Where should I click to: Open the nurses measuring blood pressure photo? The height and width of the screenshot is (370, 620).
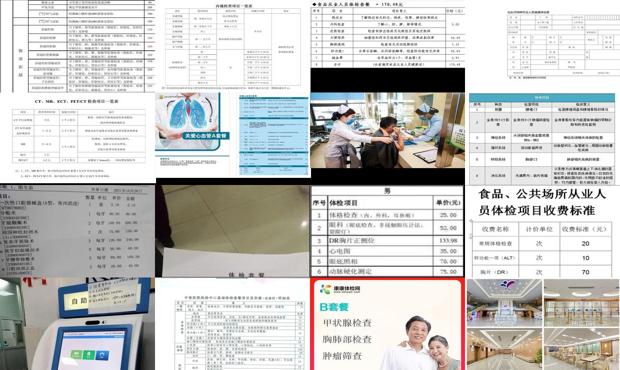[x=388, y=130]
